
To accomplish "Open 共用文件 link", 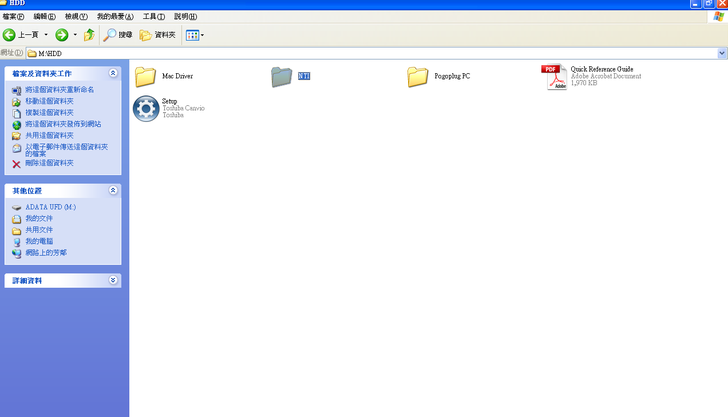I will [39, 230].
